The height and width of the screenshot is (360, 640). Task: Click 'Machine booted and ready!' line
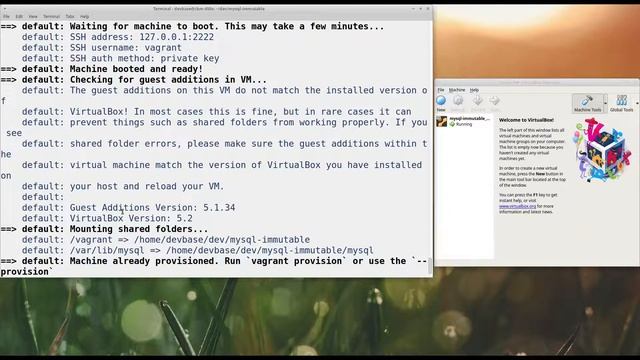point(102,69)
